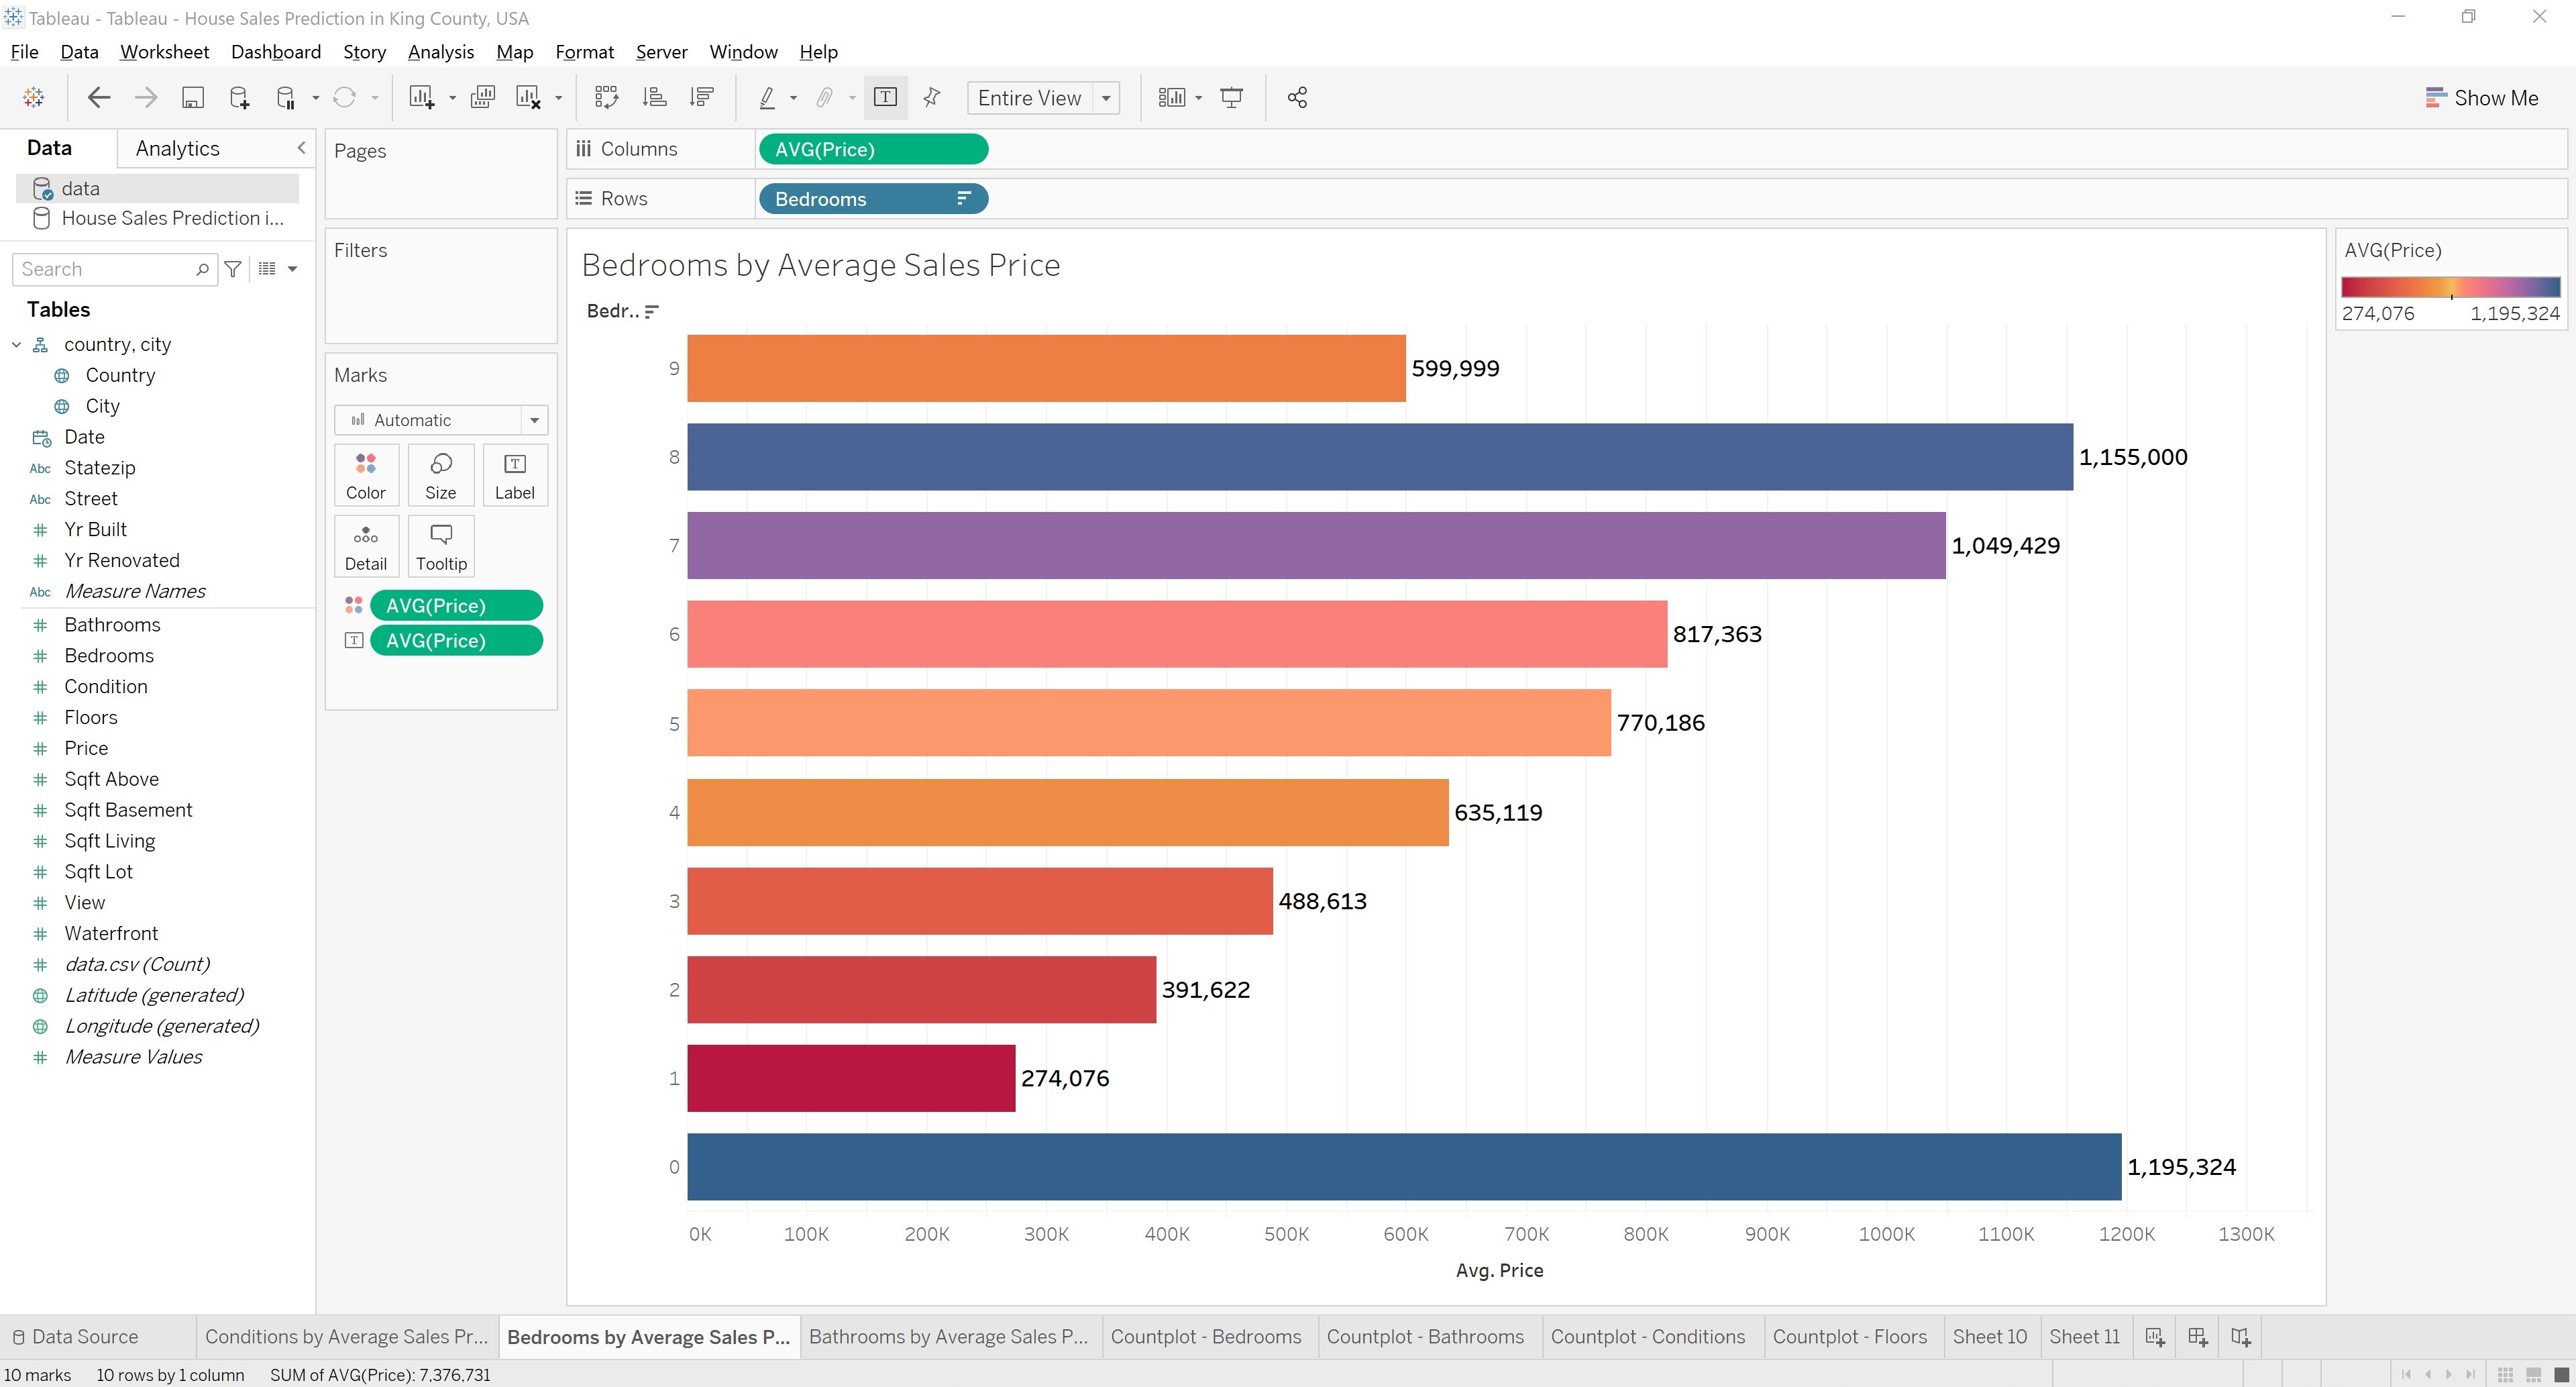Toggle the Fix Axes pin button
The width and height of the screenshot is (2576, 1387).
(x=932, y=97)
